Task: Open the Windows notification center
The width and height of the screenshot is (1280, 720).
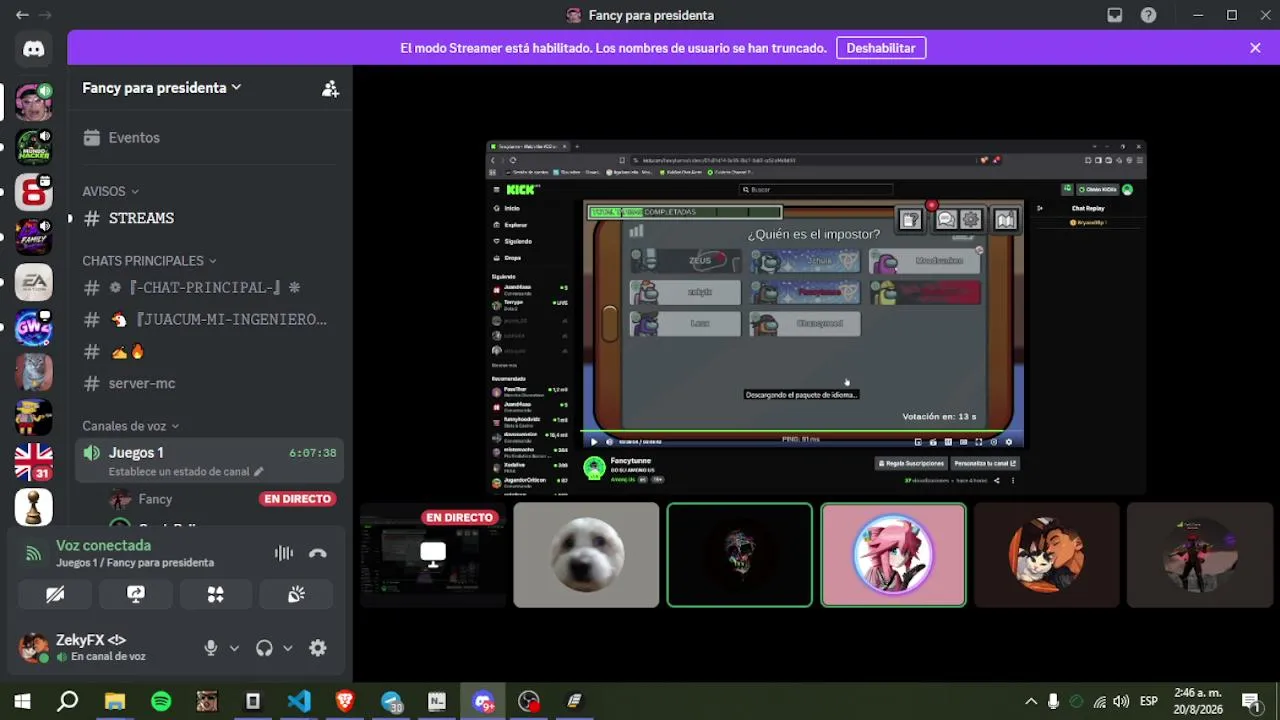Action: coord(1251,701)
